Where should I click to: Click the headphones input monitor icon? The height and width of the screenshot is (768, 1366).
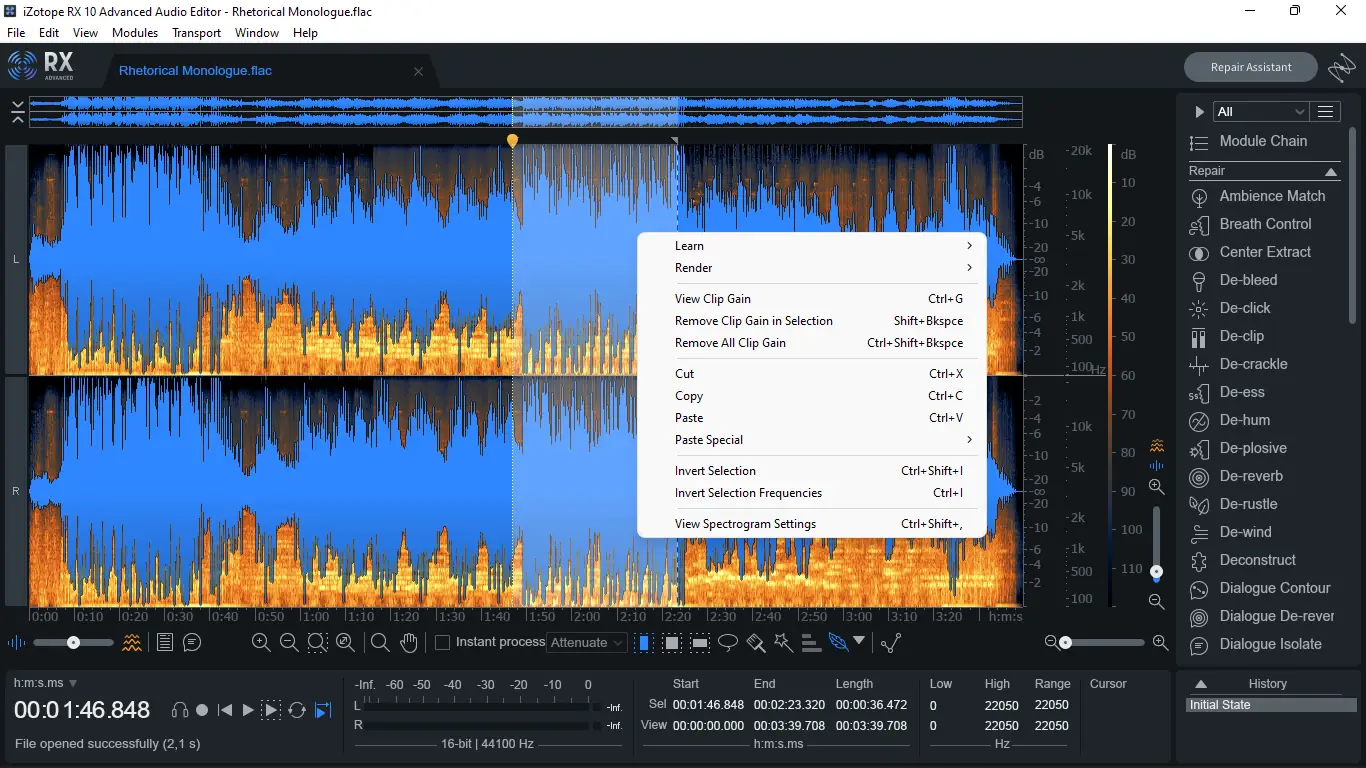point(180,710)
